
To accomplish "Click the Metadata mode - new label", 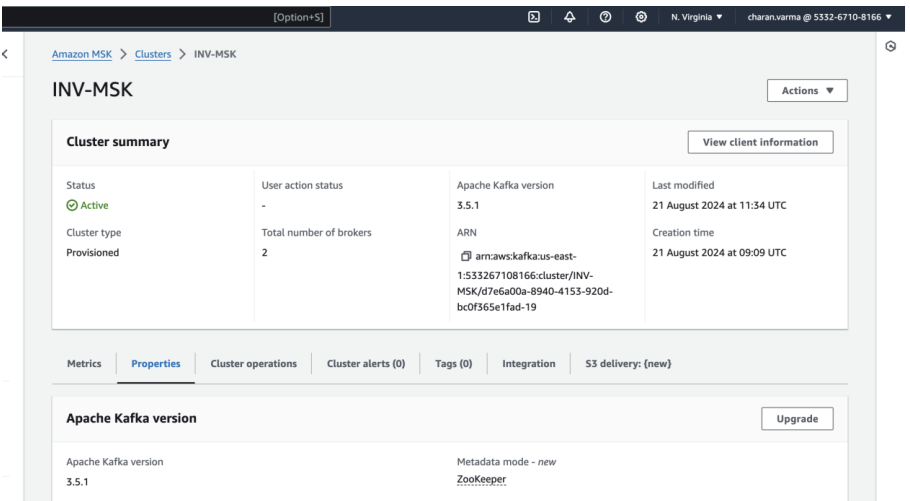I will click(x=506, y=462).
